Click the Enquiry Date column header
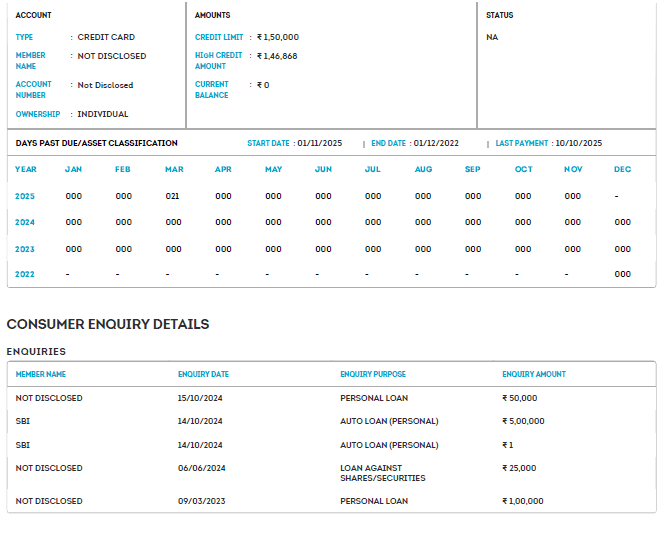The height and width of the screenshot is (550, 665). [203, 374]
